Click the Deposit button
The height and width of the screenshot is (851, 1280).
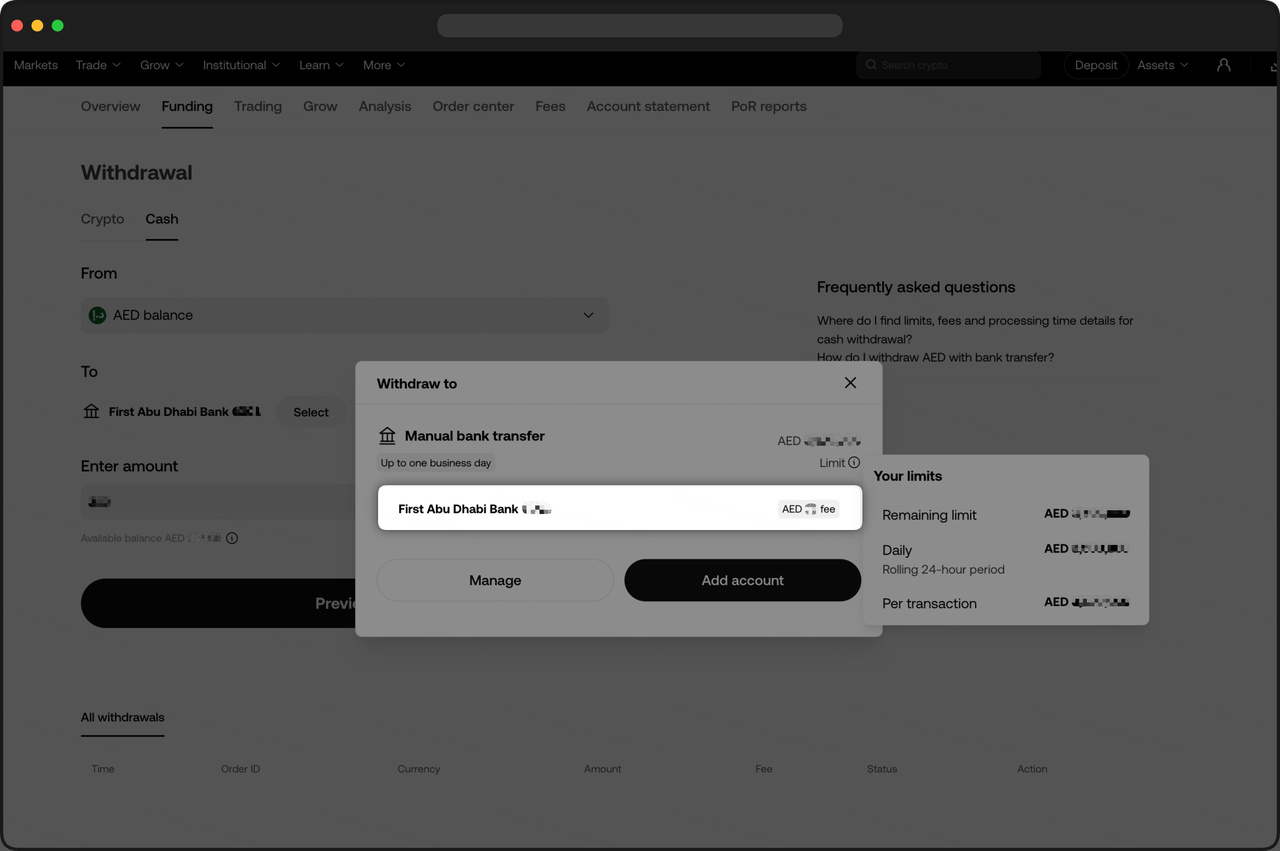(1096, 65)
